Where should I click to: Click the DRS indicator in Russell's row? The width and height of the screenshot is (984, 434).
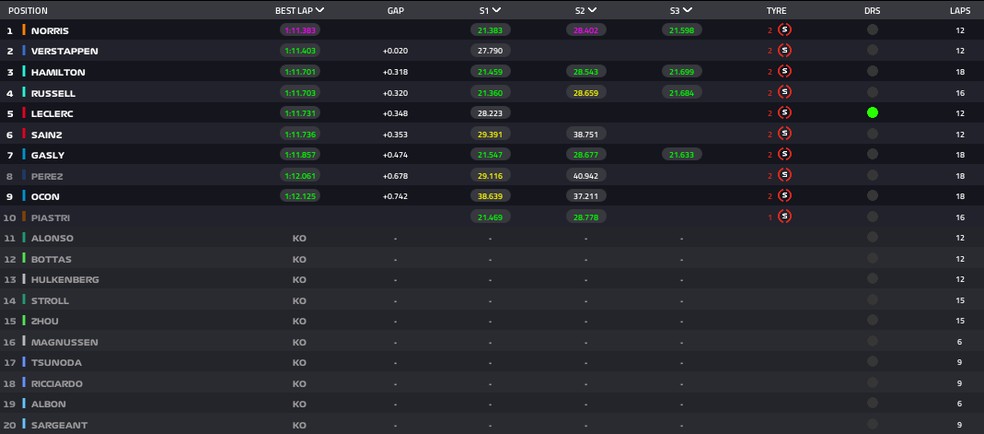(x=873, y=93)
